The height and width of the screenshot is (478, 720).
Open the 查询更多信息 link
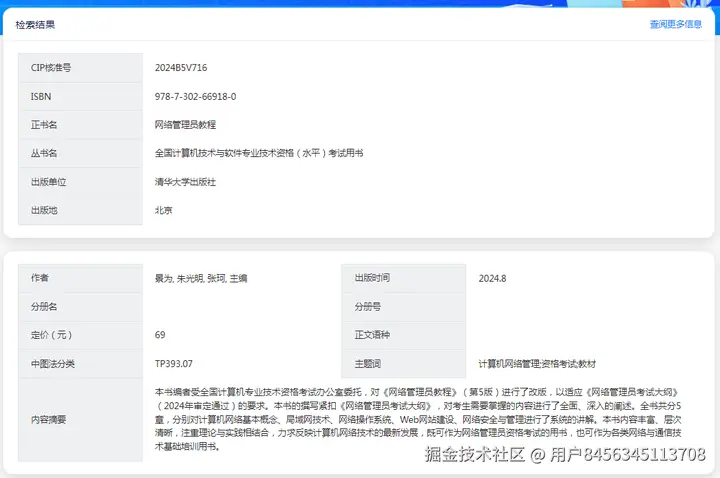(675, 24)
